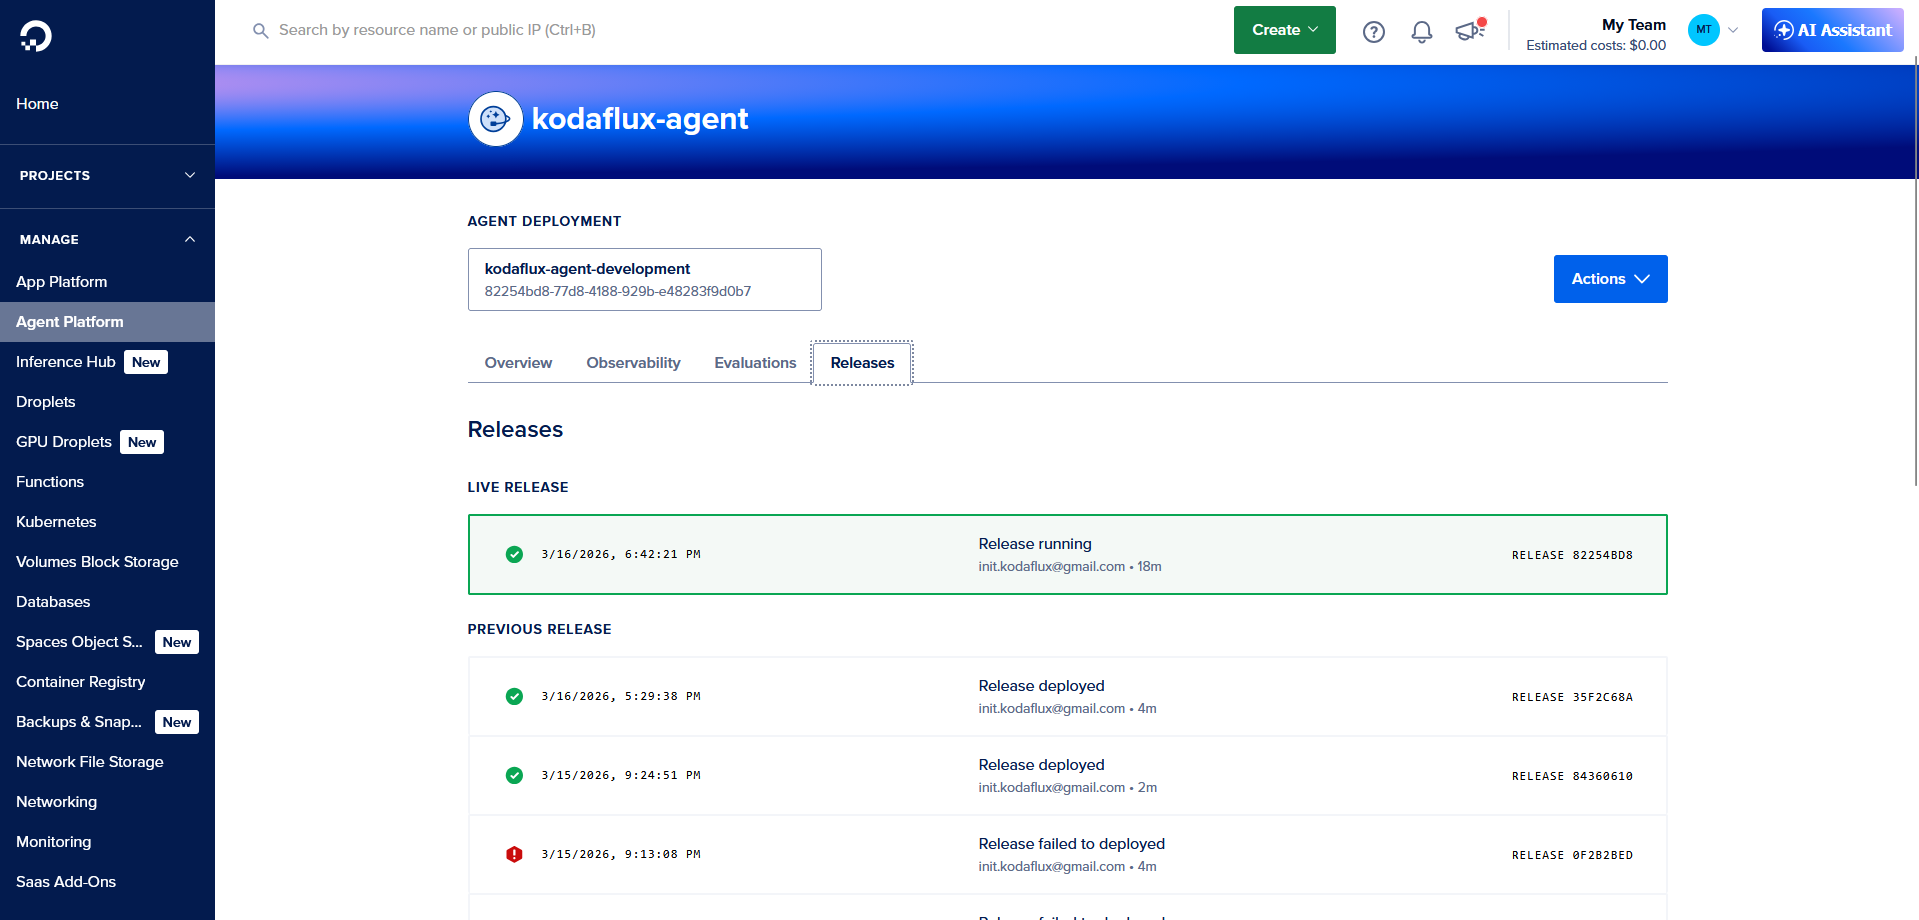1919x920 pixels.
Task: Open the Create dropdown
Action: [x=1285, y=30]
